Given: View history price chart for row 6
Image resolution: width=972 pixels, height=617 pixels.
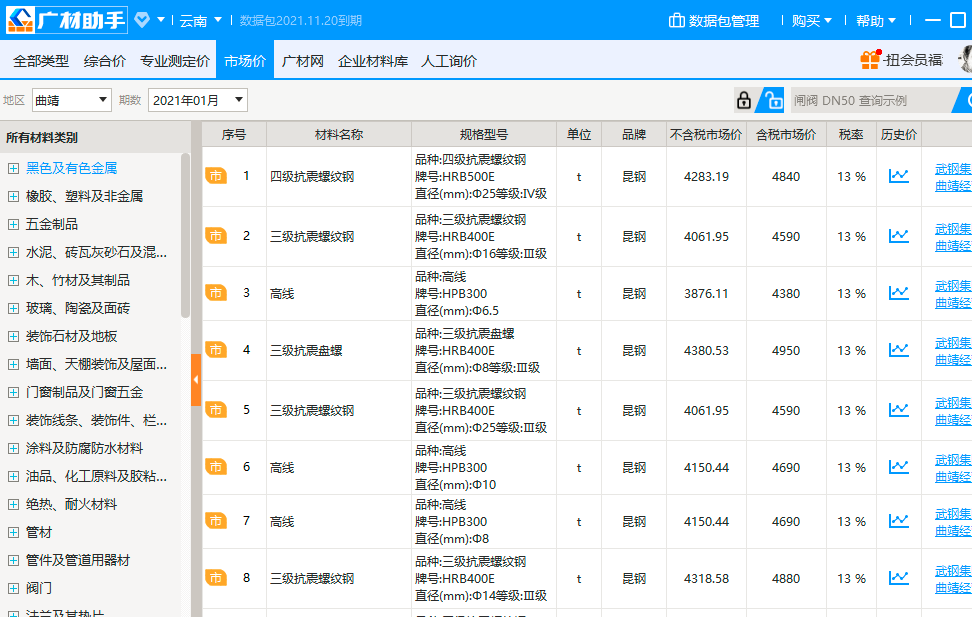Looking at the screenshot, I should pyautogui.click(x=898, y=468).
